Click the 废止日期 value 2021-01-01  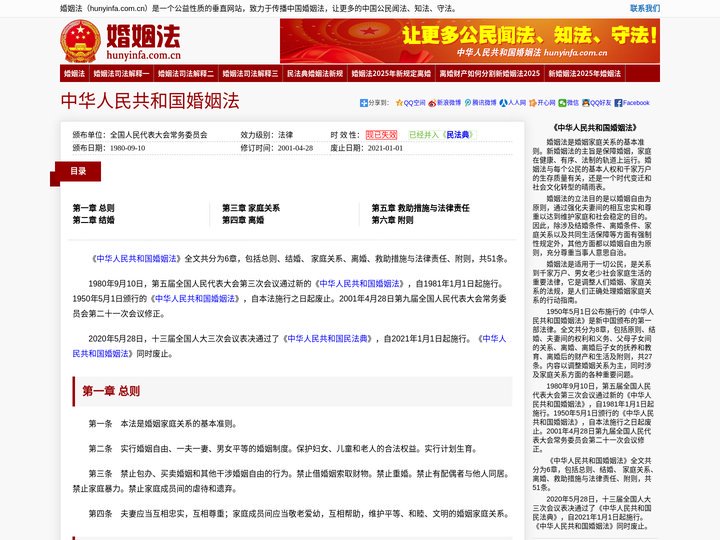(x=385, y=148)
